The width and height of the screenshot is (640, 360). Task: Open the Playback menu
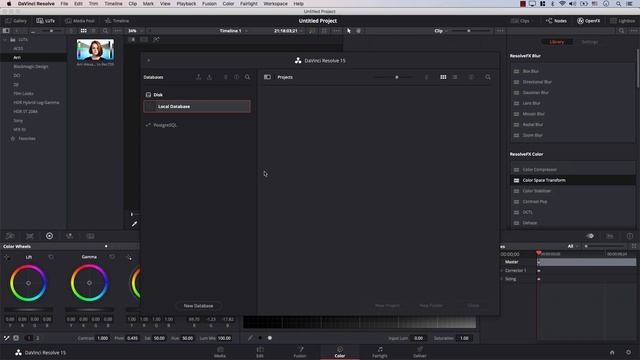186,4
